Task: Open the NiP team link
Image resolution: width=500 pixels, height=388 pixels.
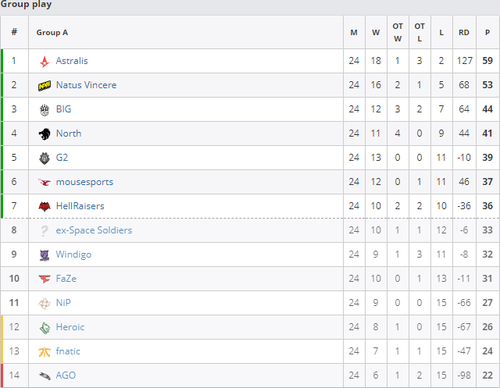Action: coord(63,303)
